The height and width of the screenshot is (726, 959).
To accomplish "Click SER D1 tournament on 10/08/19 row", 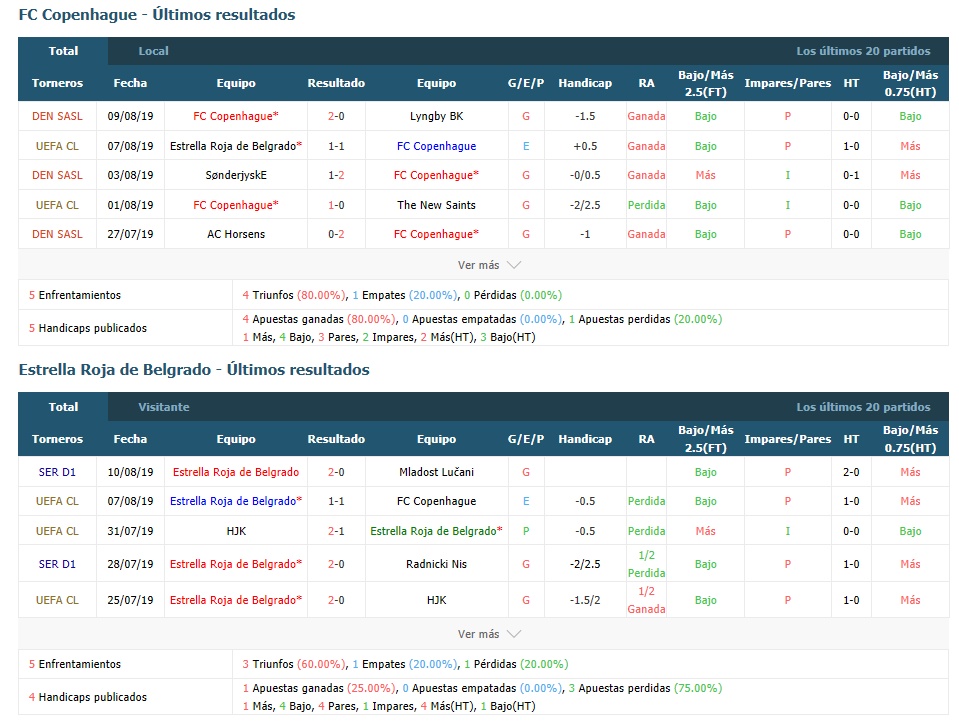I will coord(57,472).
